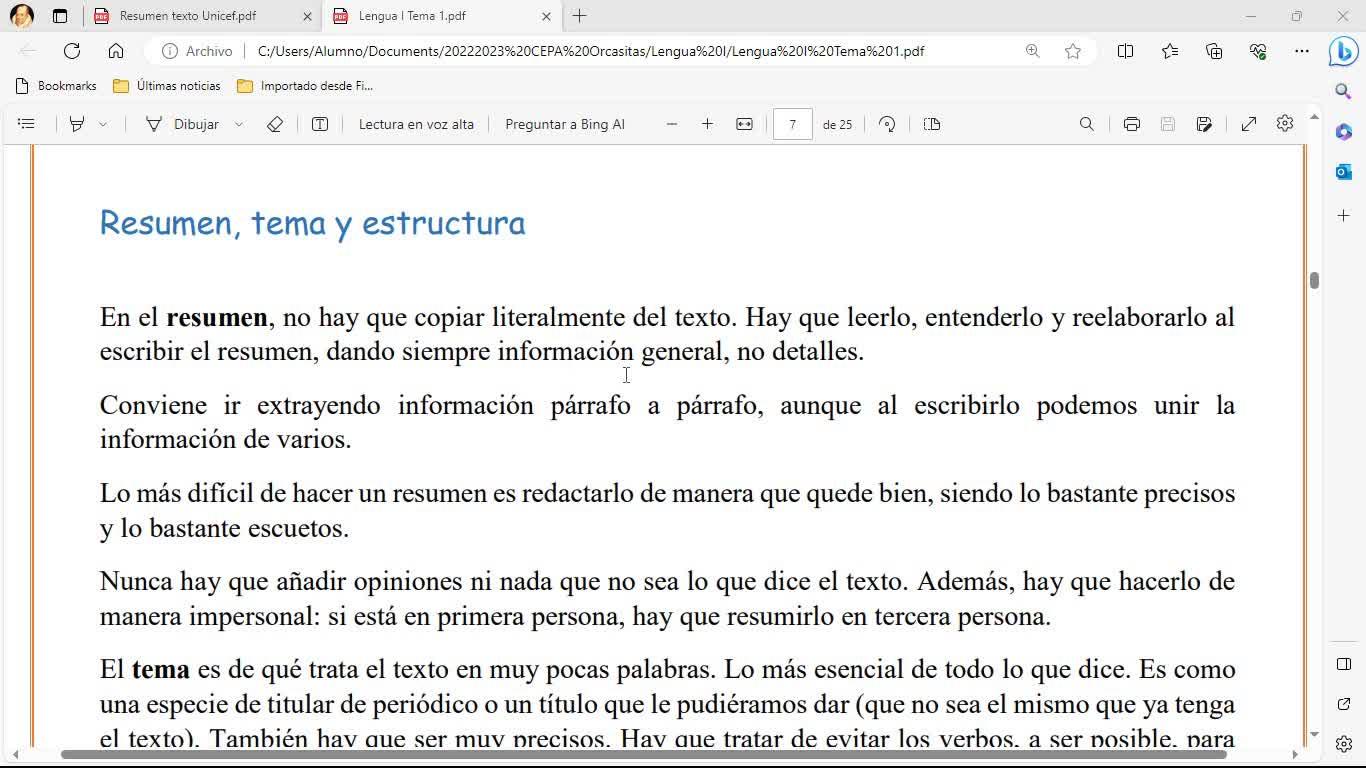This screenshot has width=1366, height=768.
Task: Click the vertical scrollbar thumb
Action: tap(1314, 280)
